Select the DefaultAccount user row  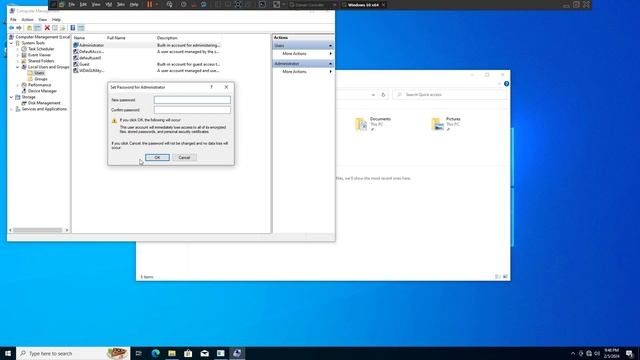(x=147, y=52)
